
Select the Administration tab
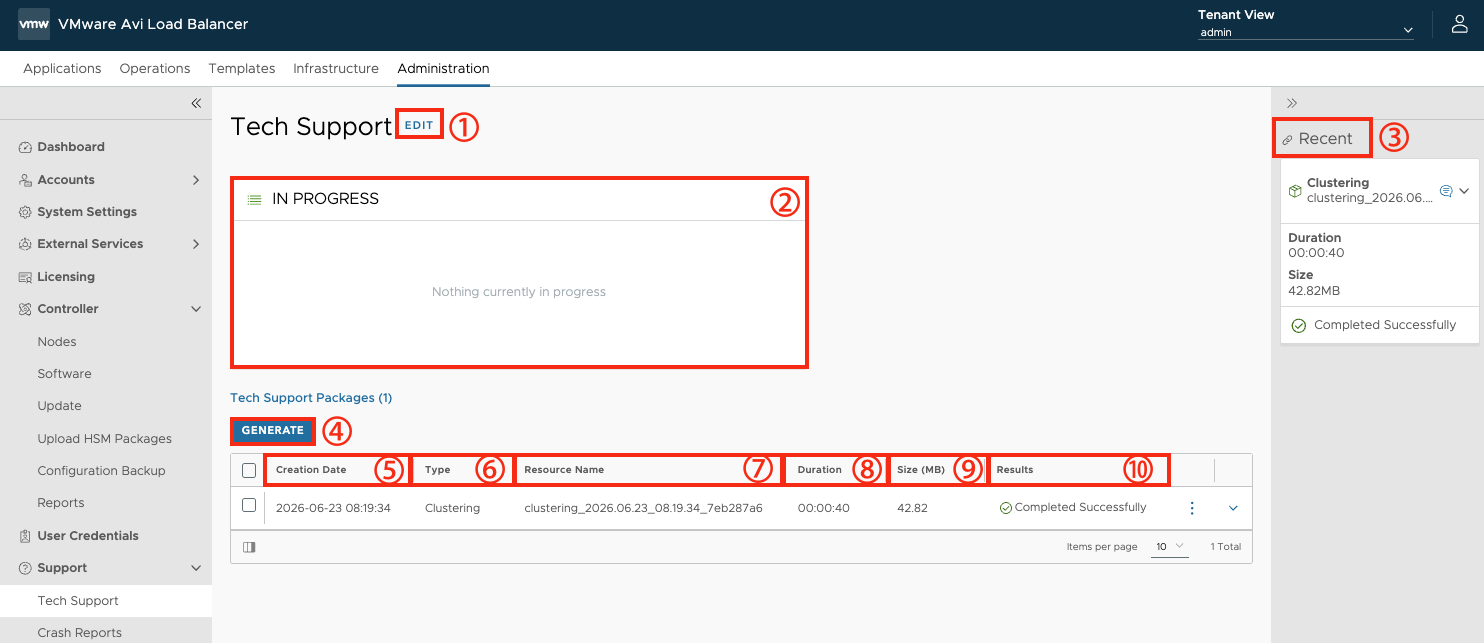point(443,69)
